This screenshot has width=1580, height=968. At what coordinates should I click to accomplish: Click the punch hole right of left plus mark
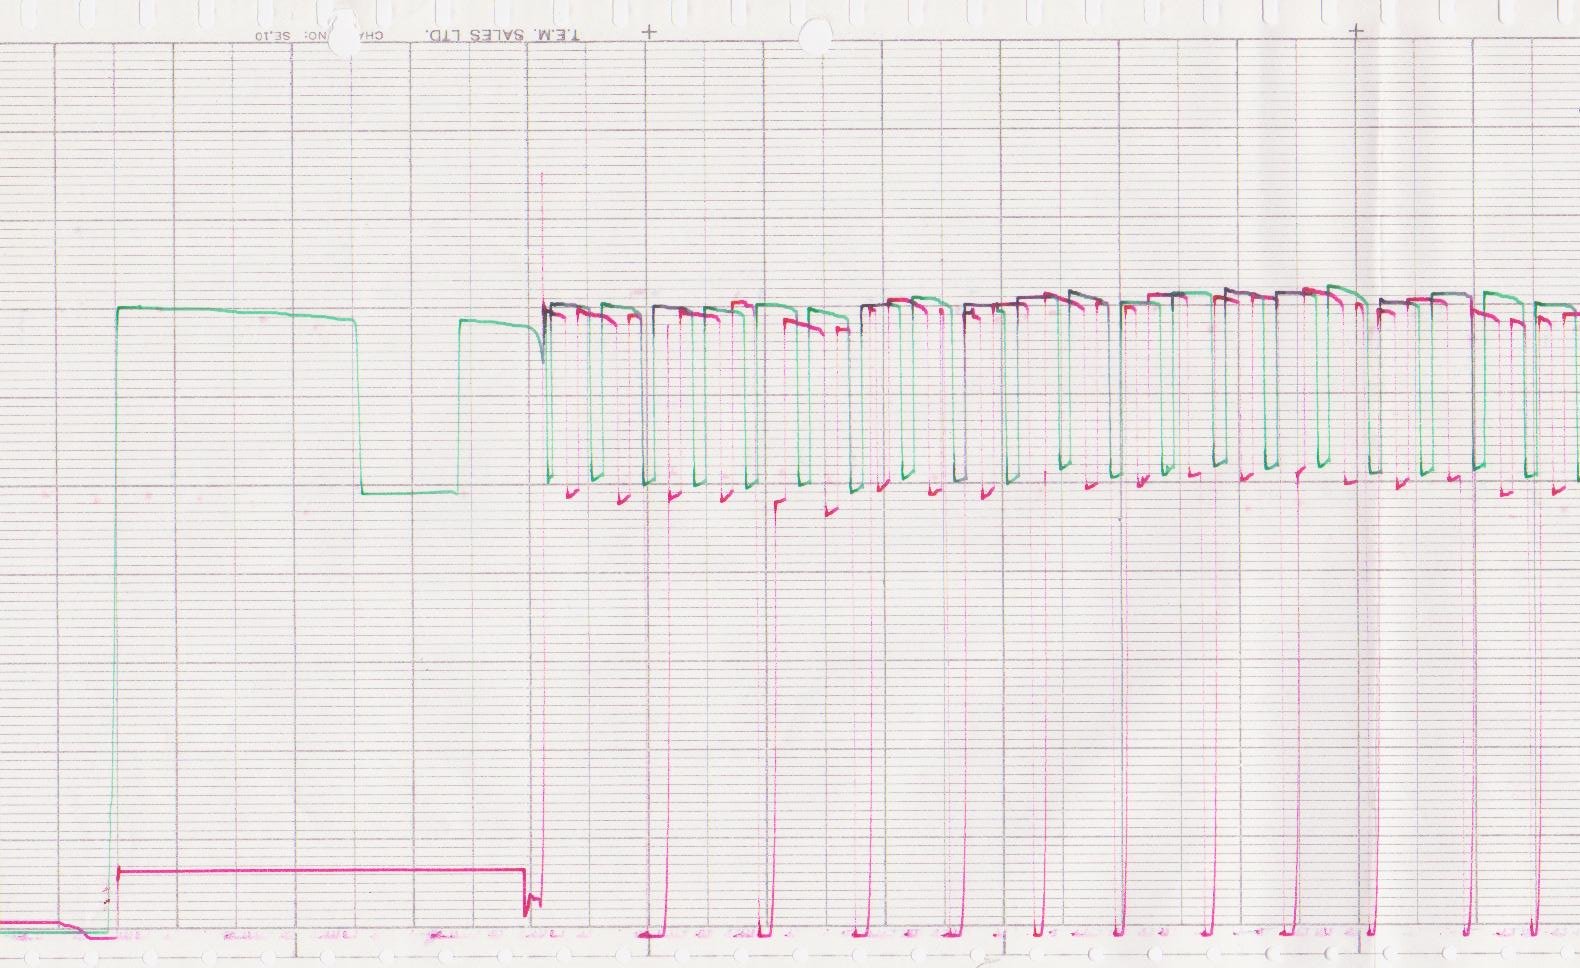pyautogui.click(x=813, y=35)
